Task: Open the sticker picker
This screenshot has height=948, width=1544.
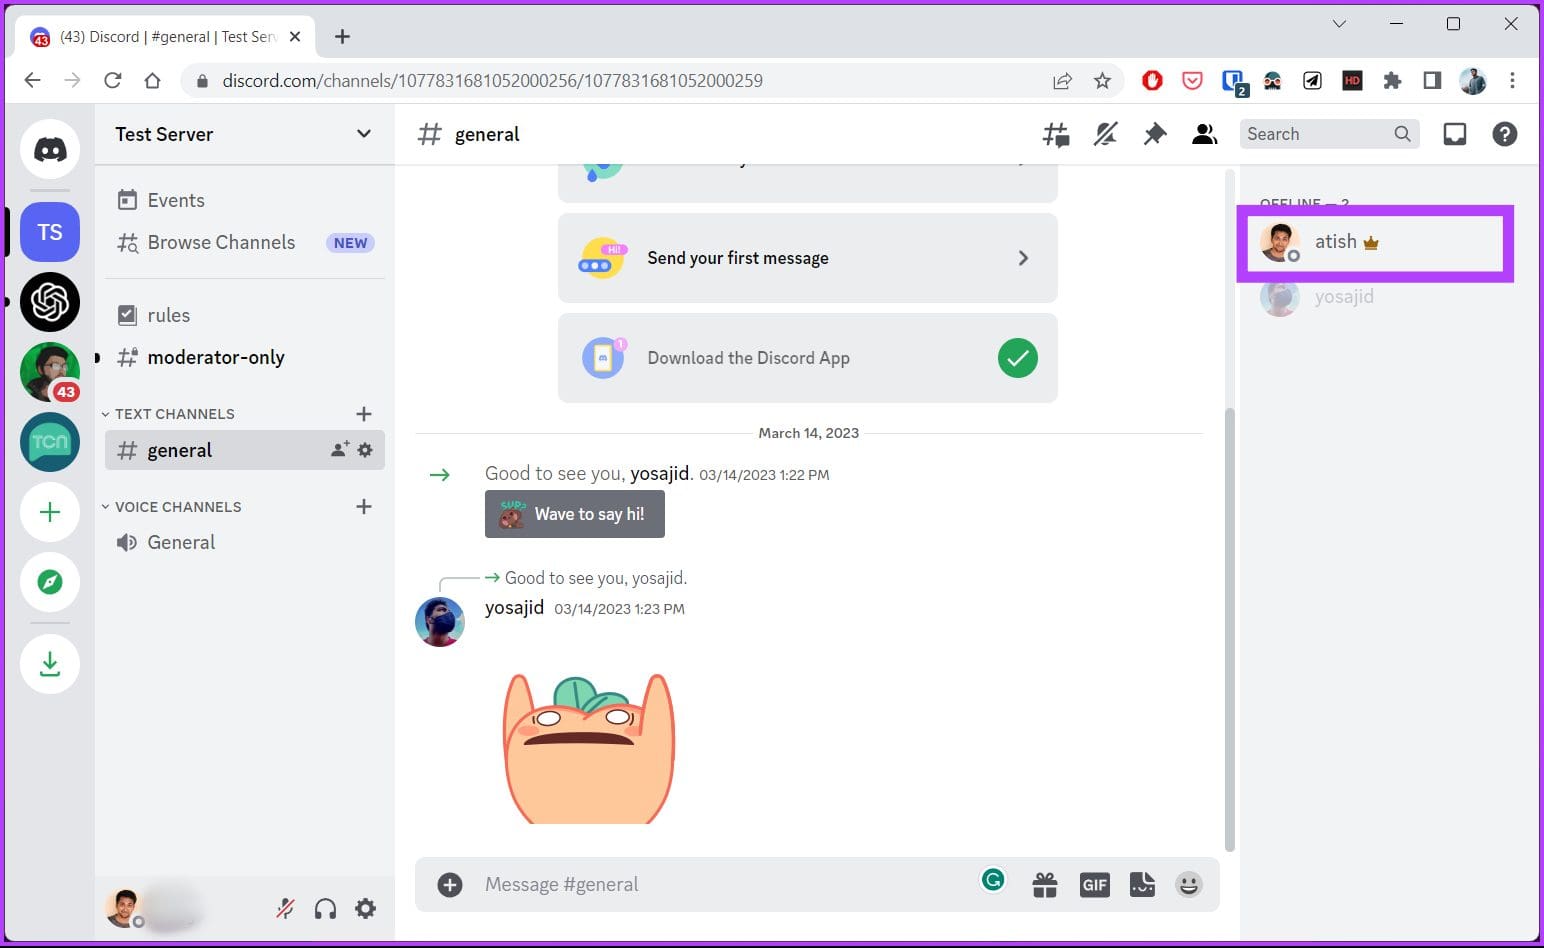Action: pyautogui.click(x=1141, y=884)
